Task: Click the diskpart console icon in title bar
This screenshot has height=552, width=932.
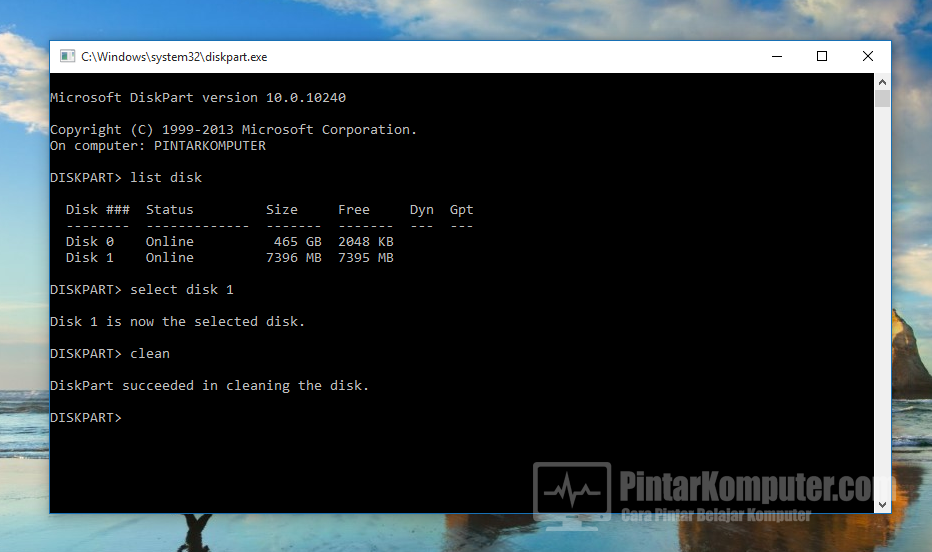Action: [x=67, y=56]
